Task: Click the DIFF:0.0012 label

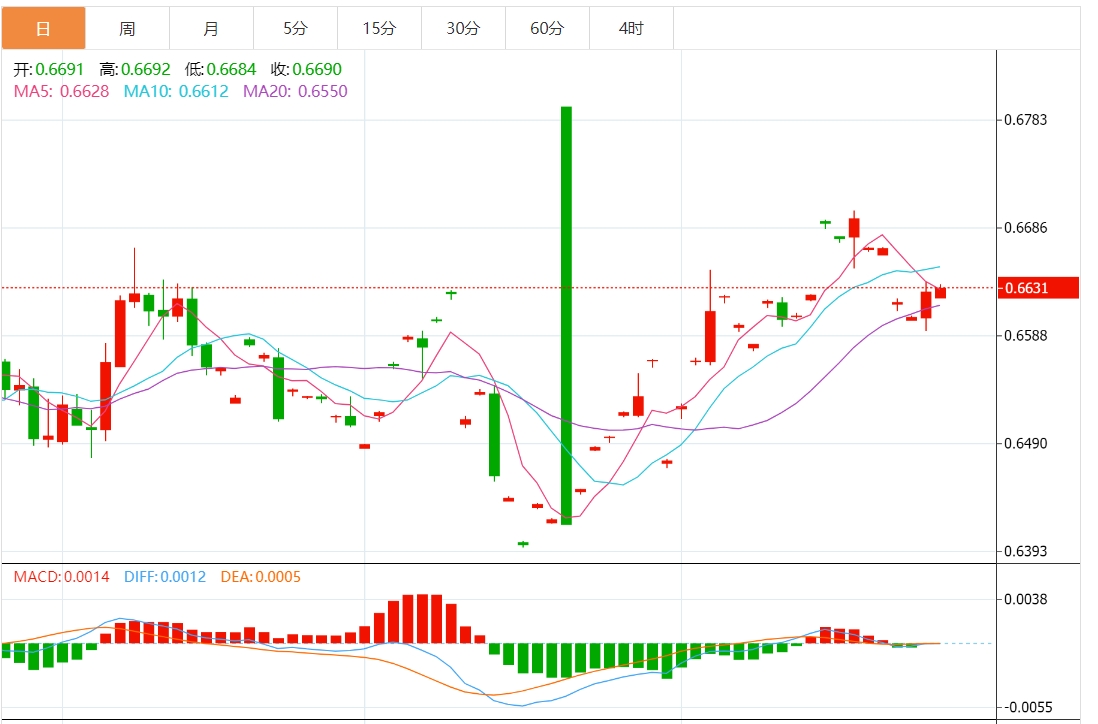Action: coord(165,577)
